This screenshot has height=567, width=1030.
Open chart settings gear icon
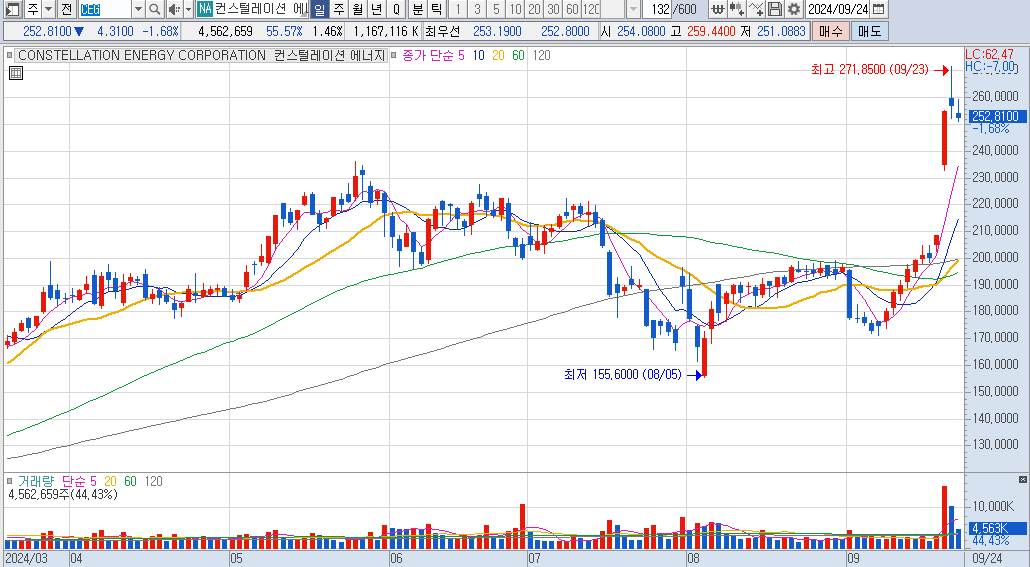[794, 9]
